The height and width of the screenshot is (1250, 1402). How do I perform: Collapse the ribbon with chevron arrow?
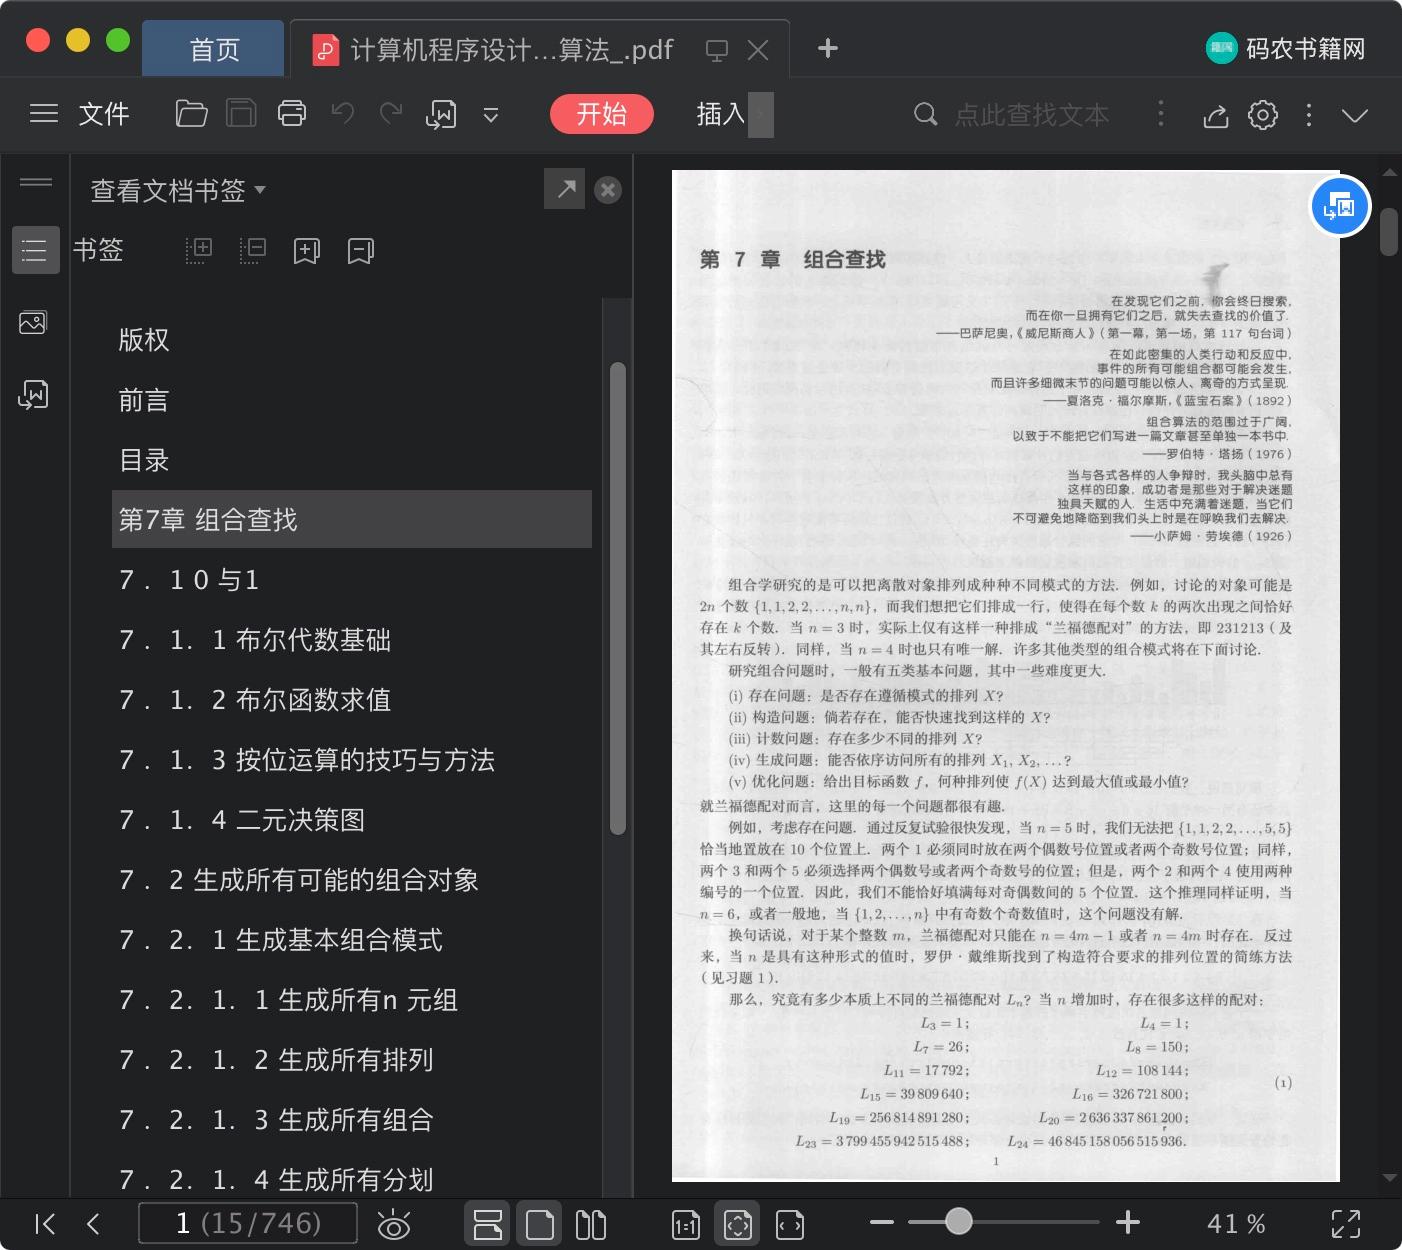[x=1355, y=116]
